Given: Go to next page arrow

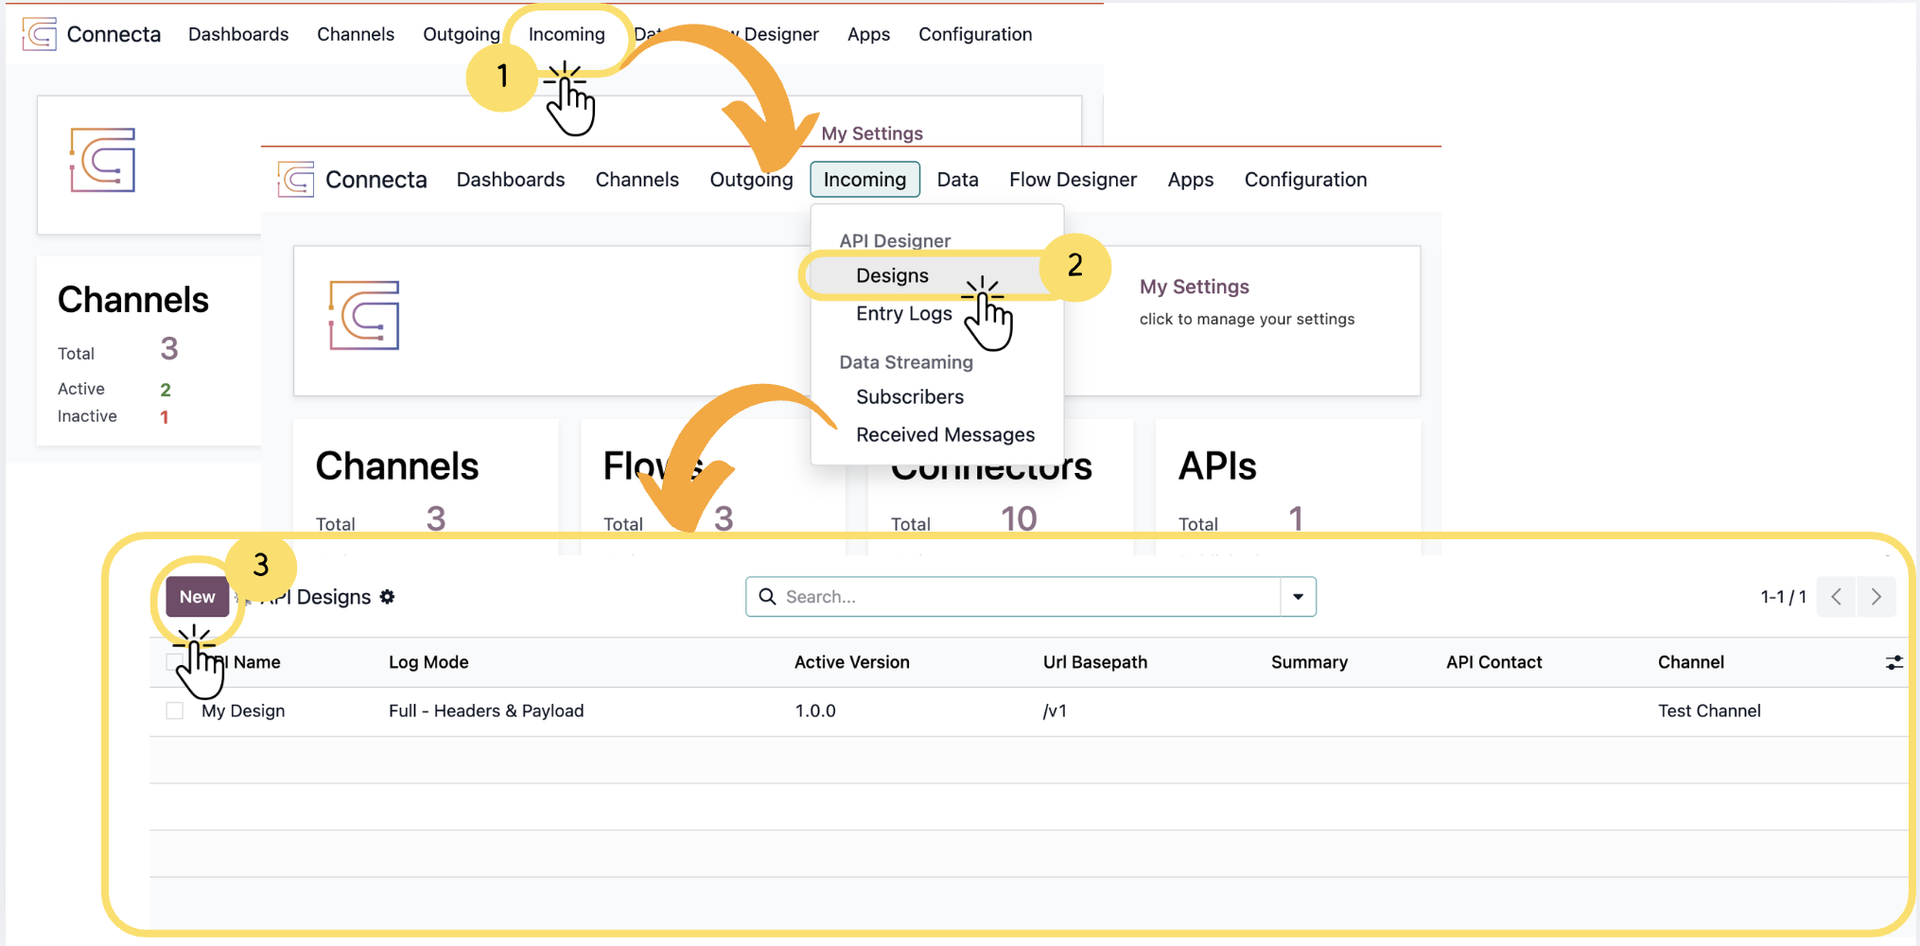Looking at the screenshot, I should point(1876,597).
